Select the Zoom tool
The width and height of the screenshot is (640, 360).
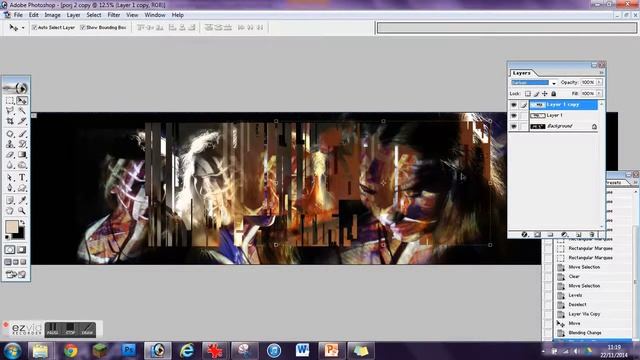(22, 211)
